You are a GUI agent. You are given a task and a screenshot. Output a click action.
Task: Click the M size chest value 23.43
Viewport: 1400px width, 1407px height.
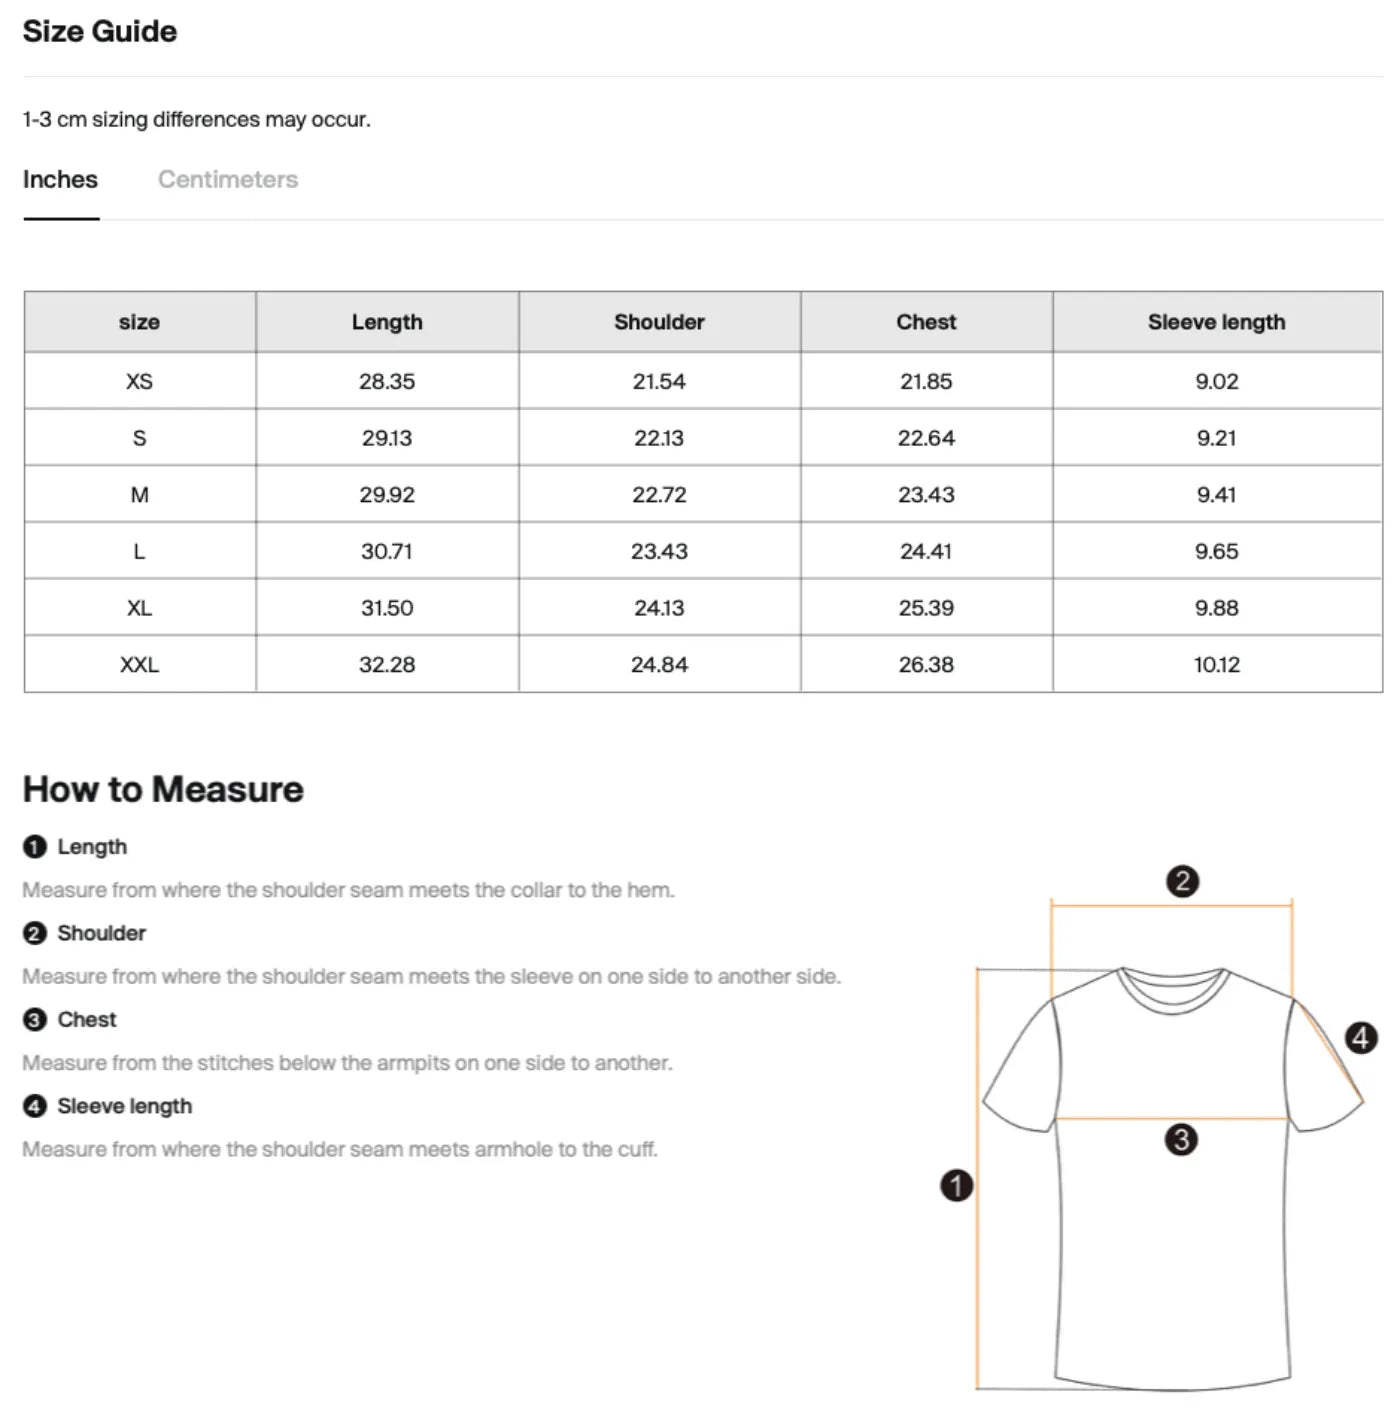[926, 495]
